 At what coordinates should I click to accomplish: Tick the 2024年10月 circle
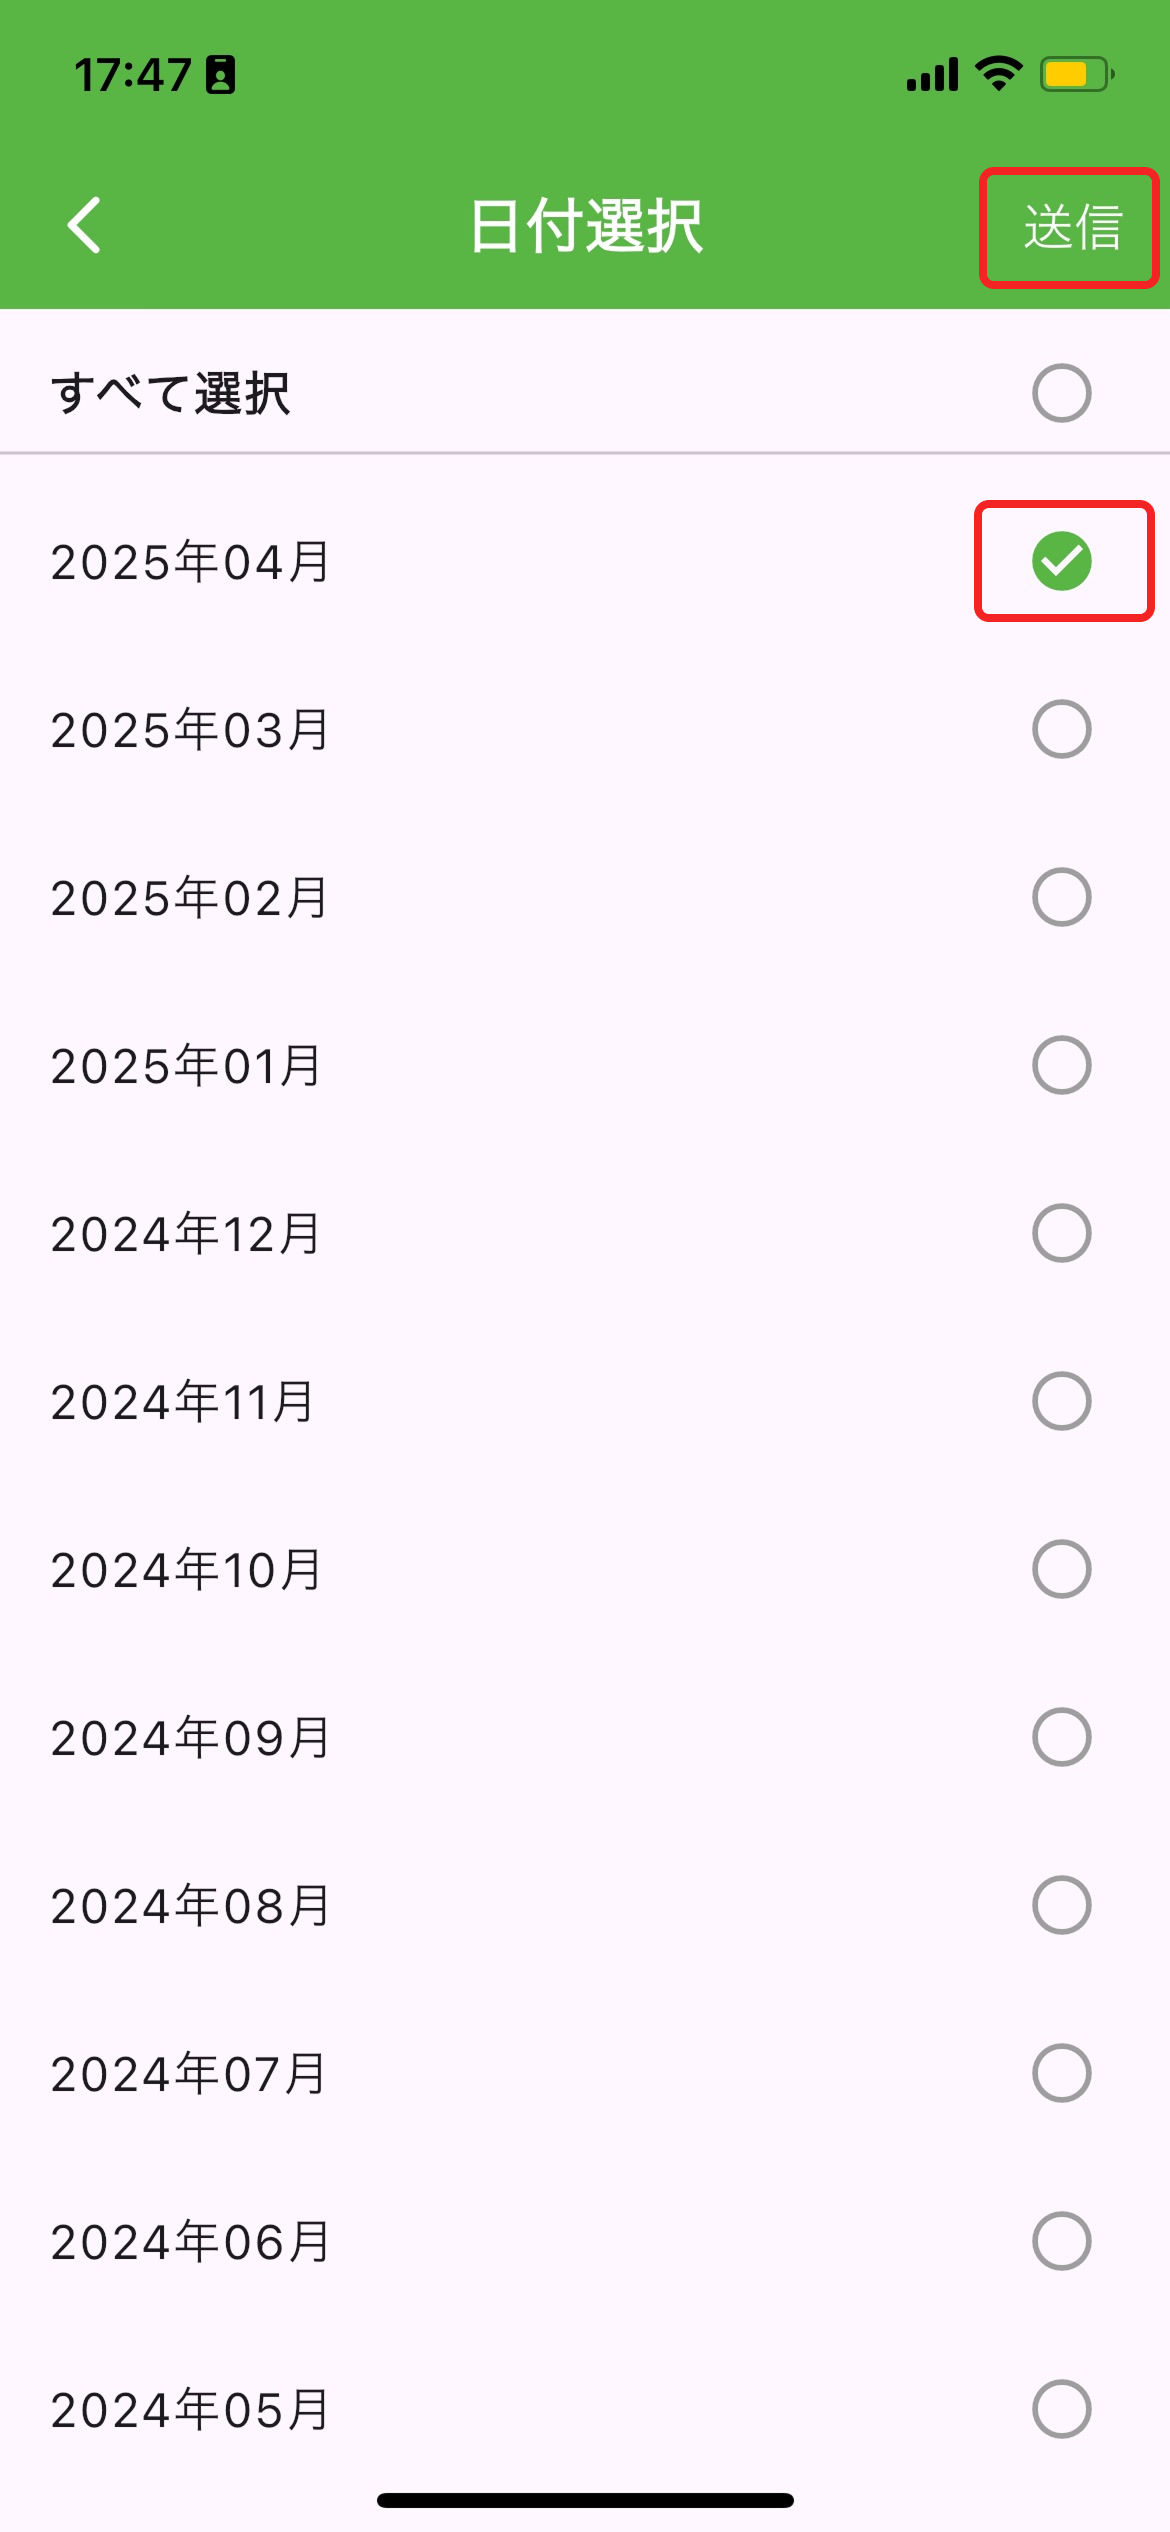(x=1061, y=1569)
